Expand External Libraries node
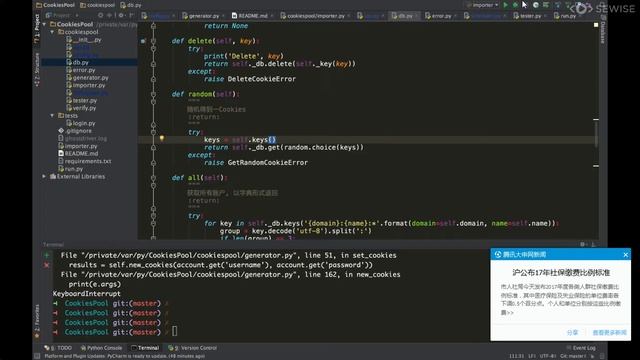Image resolution: width=640 pixels, height=360 pixels. tap(44, 176)
